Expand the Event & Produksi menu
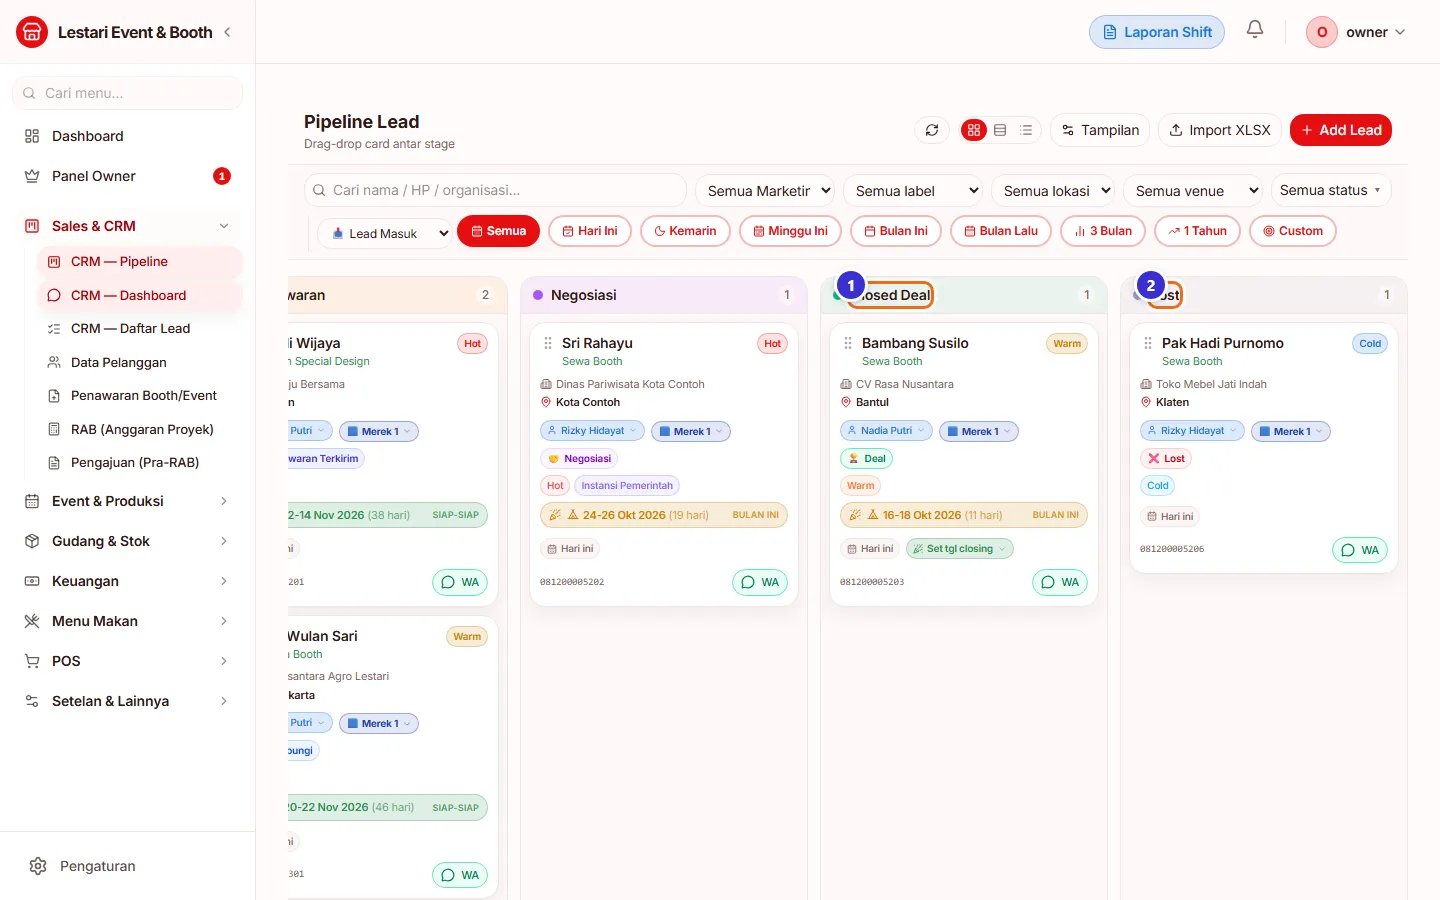Screen dimensions: 1440x900 (x=127, y=501)
